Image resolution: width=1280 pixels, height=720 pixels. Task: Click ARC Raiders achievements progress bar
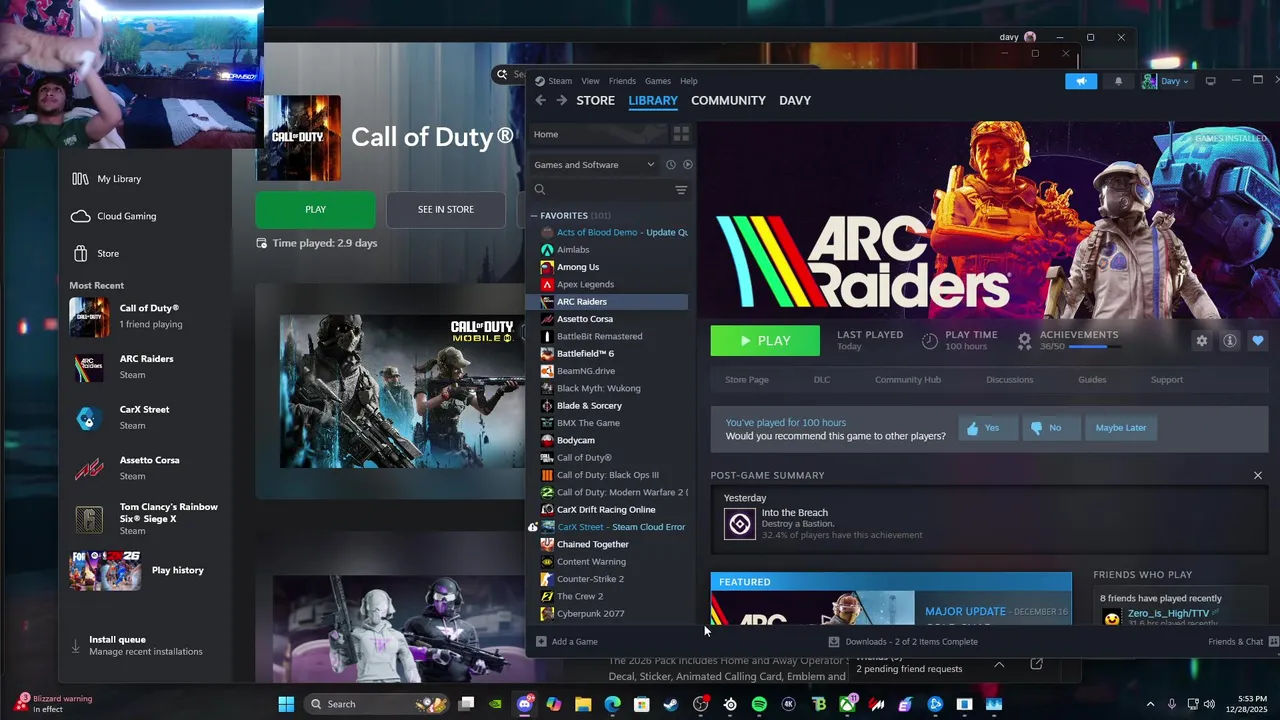[1094, 347]
